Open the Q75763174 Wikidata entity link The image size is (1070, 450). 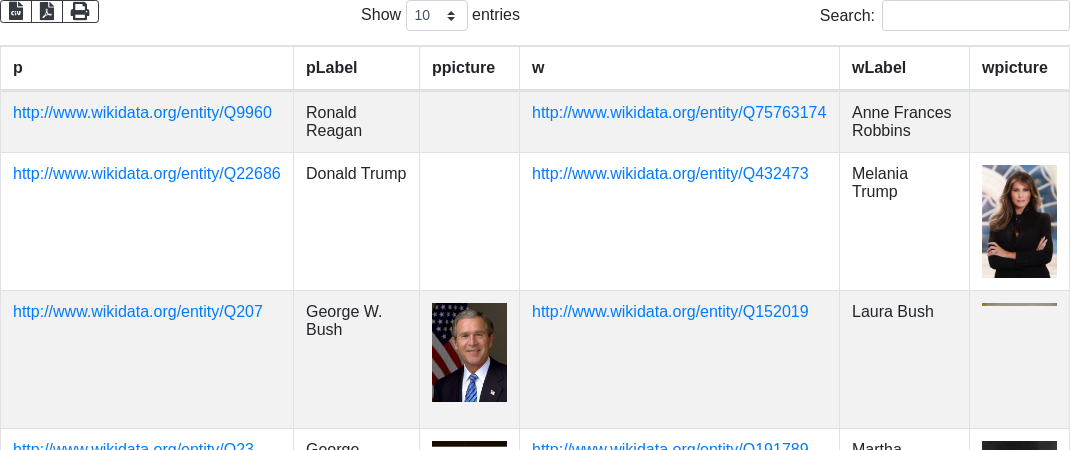[x=679, y=113]
